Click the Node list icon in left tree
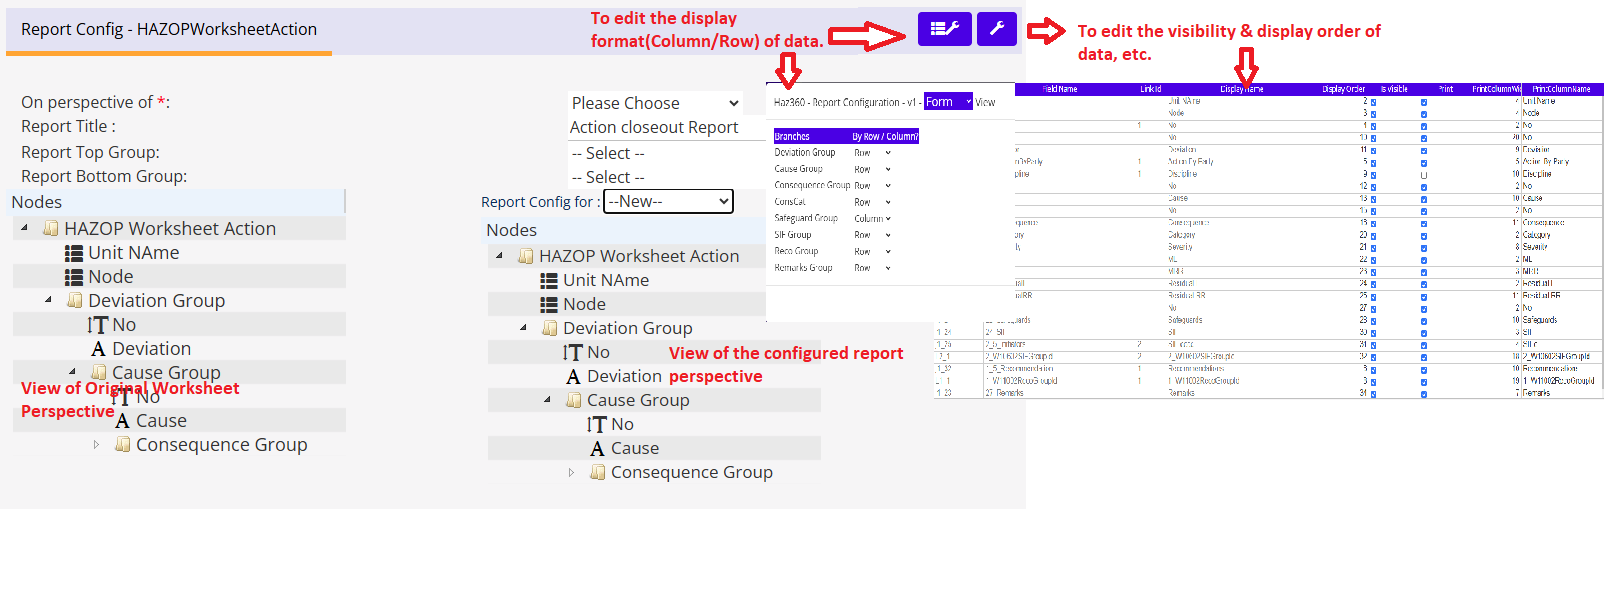 click(x=73, y=277)
